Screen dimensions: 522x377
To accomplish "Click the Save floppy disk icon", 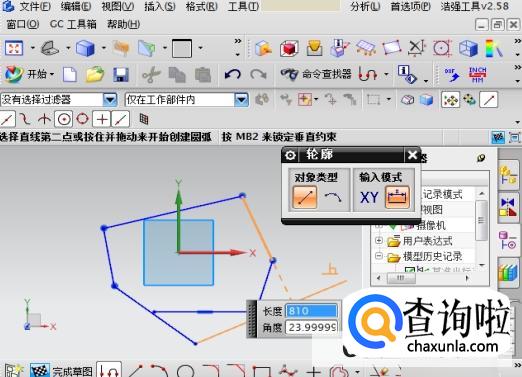I will (x=121, y=74).
